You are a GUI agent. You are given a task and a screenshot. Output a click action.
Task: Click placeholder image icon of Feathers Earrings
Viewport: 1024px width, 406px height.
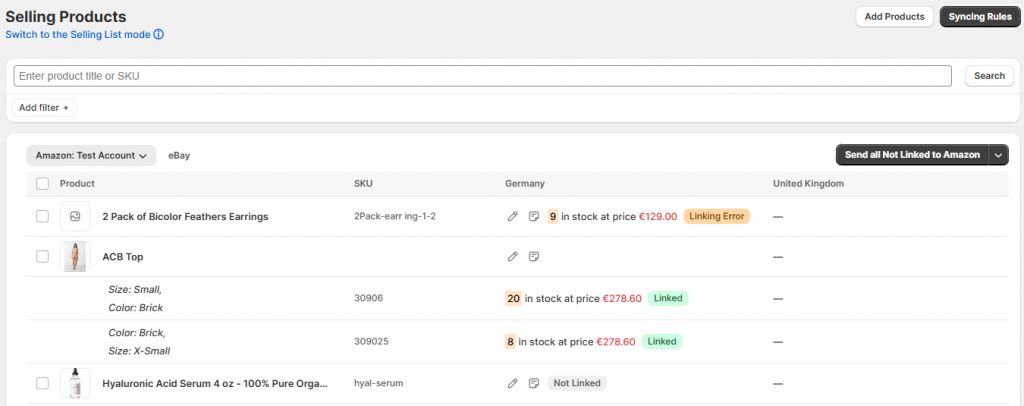(x=74, y=216)
